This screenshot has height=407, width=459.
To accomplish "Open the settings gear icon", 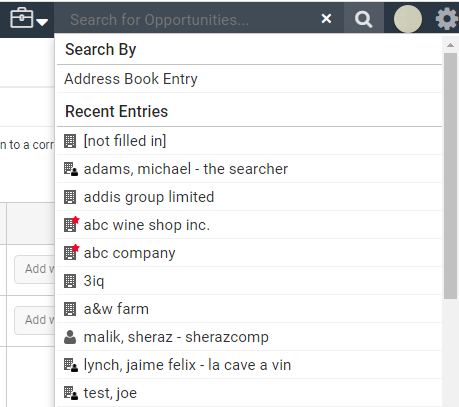I will pyautogui.click(x=447, y=19).
